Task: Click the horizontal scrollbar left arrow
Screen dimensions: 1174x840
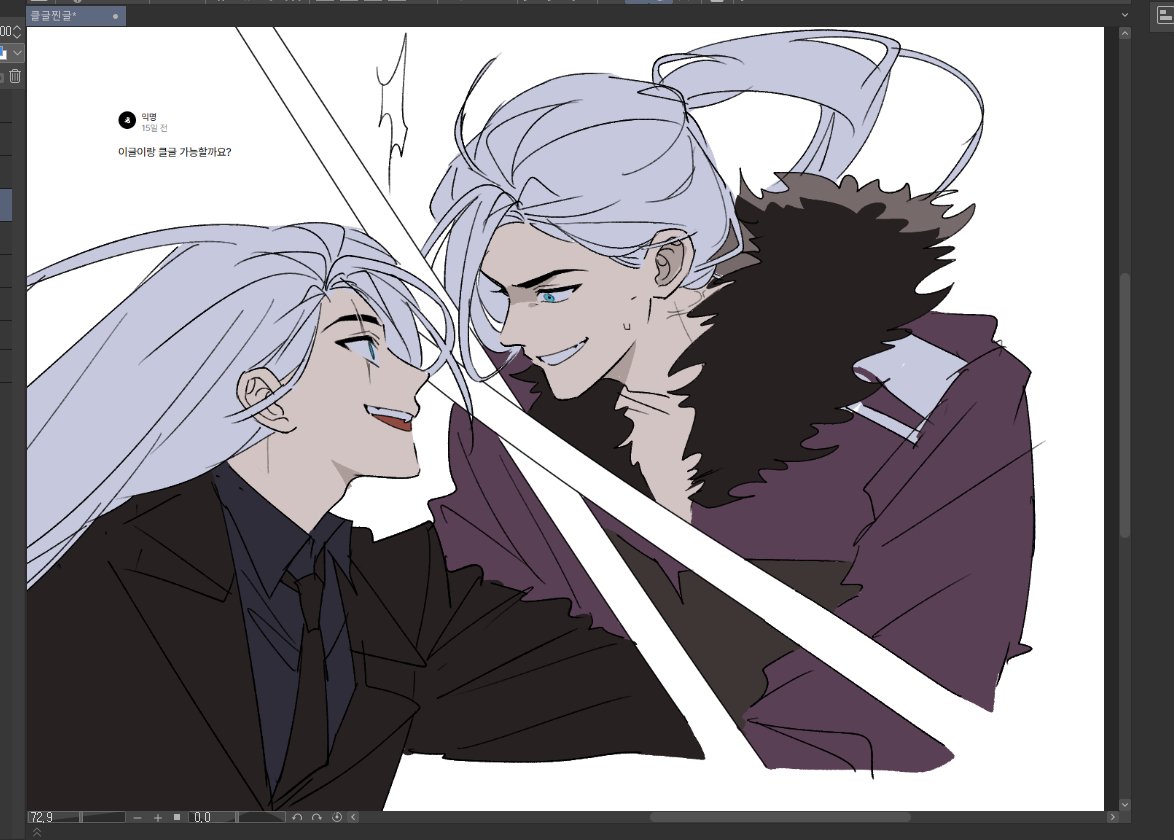Action: coord(353,817)
